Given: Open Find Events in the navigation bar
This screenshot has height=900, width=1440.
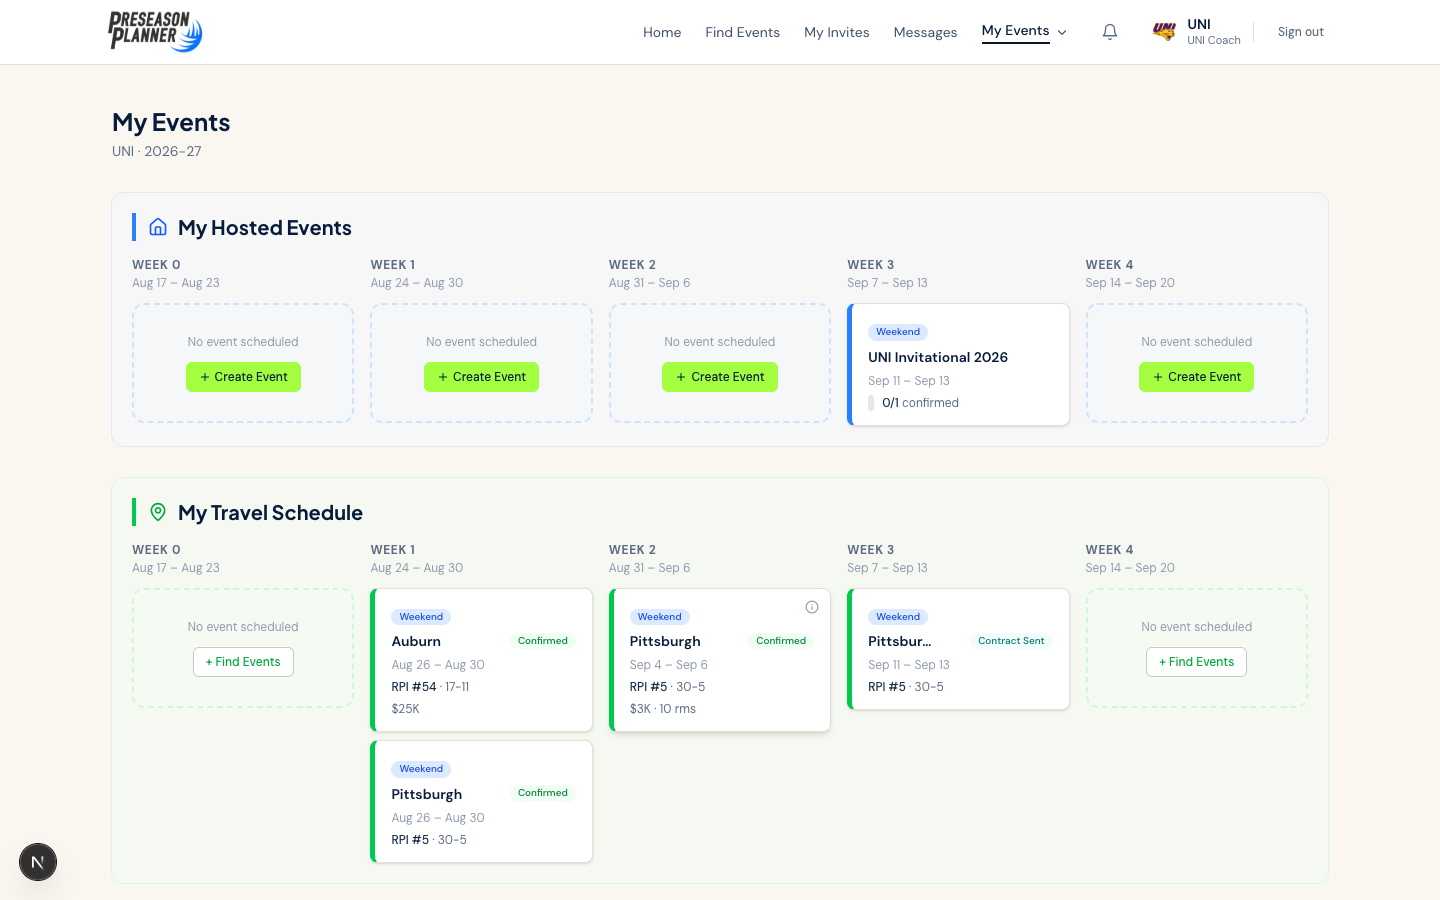Looking at the screenshot, I should pyautogui.click(x=742, y=32).
